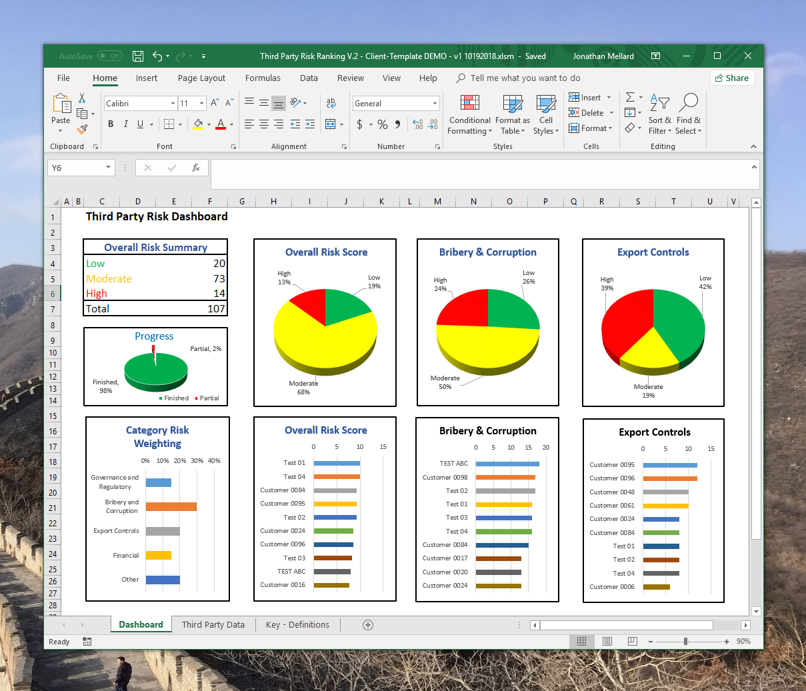
Task: Open the General number format dropdown
Action: tap(436, 102)
